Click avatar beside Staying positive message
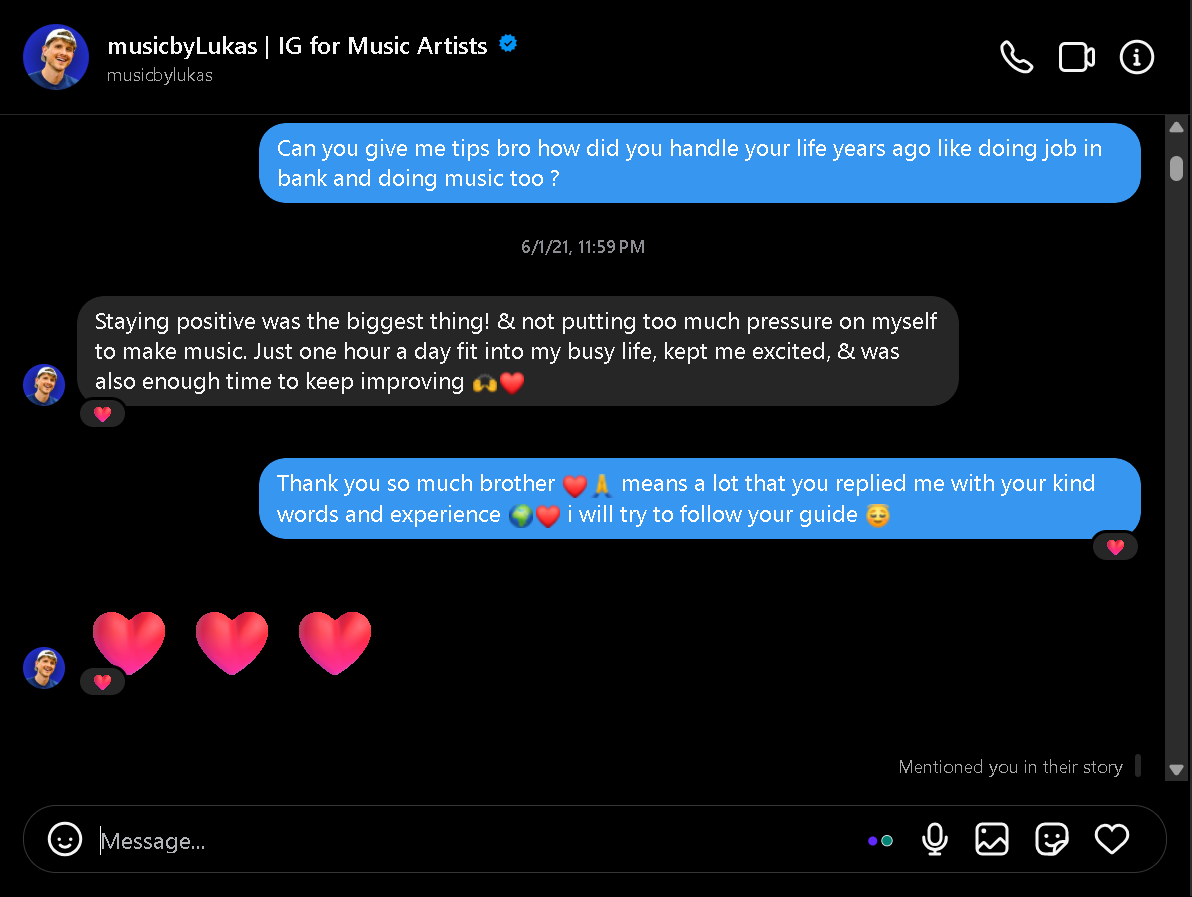Viewport: 1192px width, 897px height. click(x=44, y=385)
